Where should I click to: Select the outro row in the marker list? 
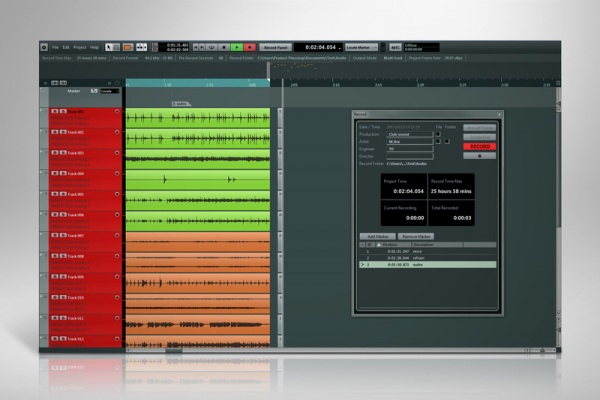(x=427, y=264)
